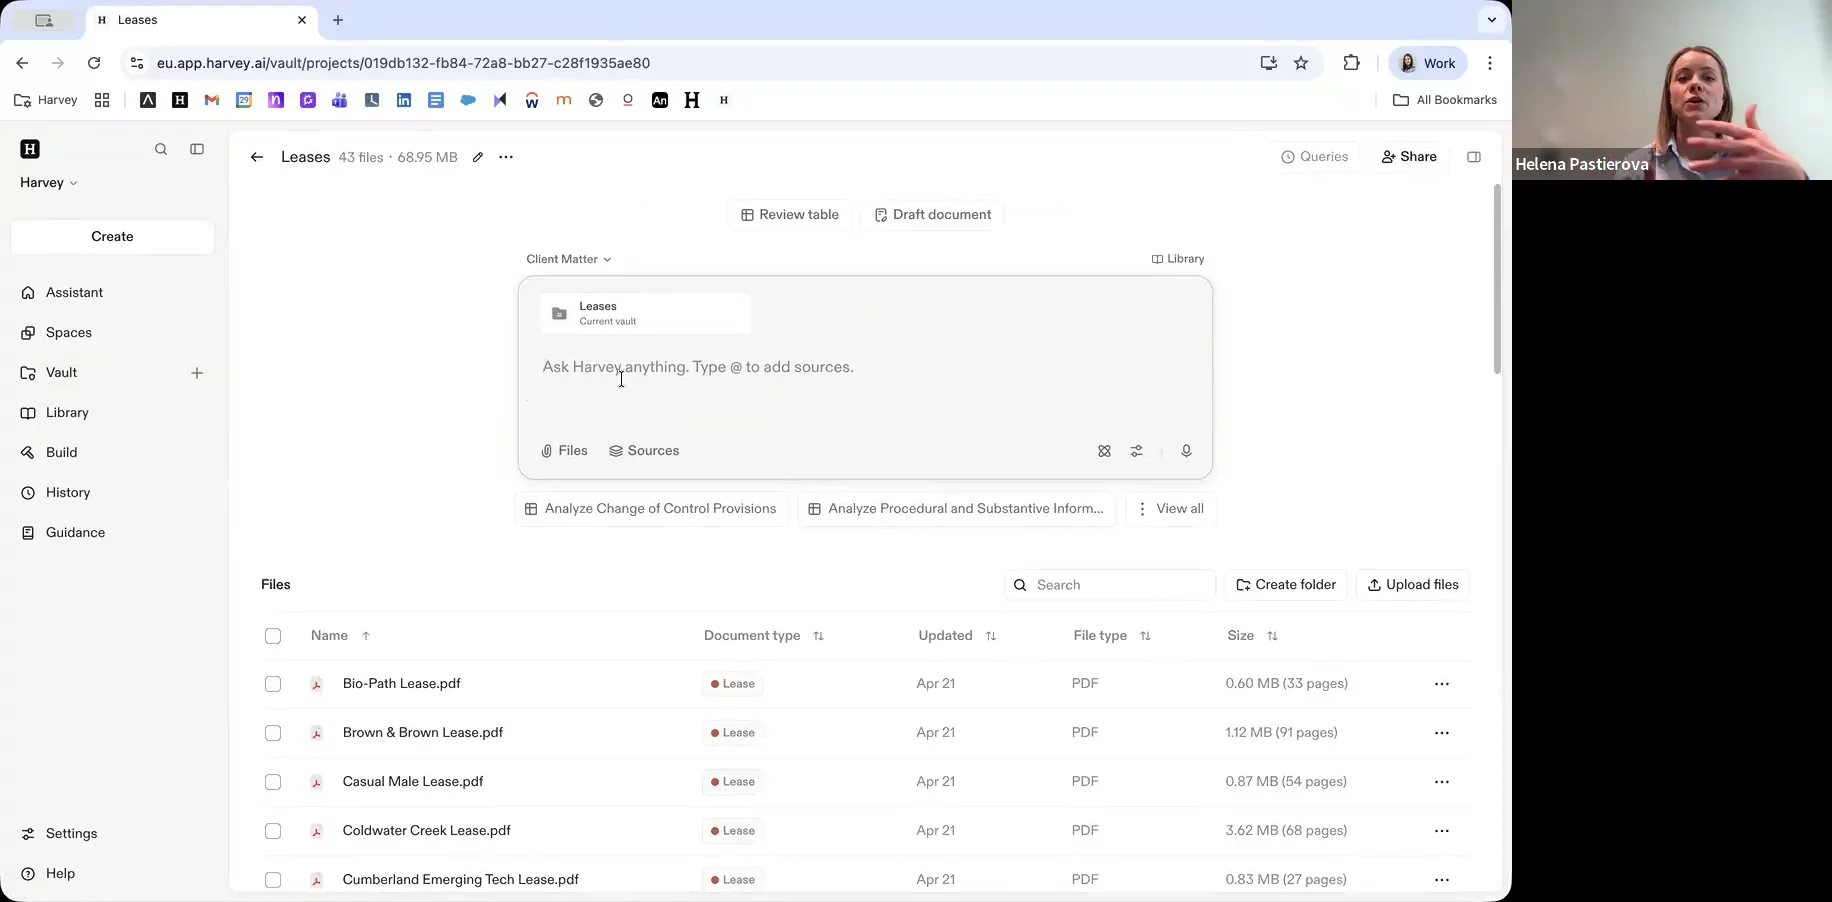Open the Leases vault more options ellipsis
1832x902 pixels.
pyautogui.click(x=506, y=157)
